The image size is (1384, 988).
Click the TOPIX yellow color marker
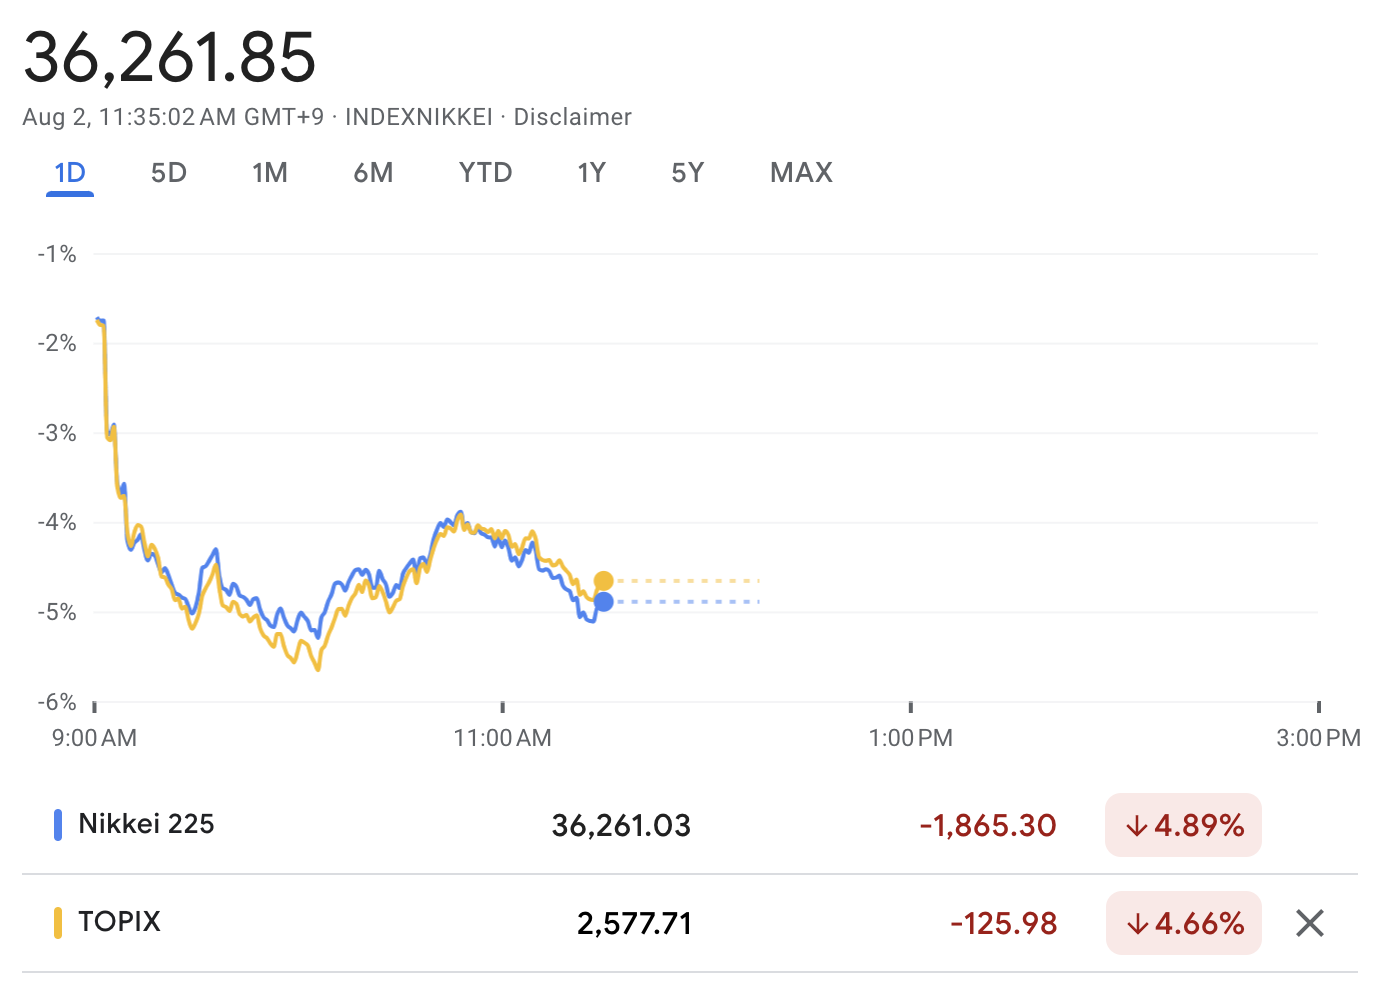58,922
